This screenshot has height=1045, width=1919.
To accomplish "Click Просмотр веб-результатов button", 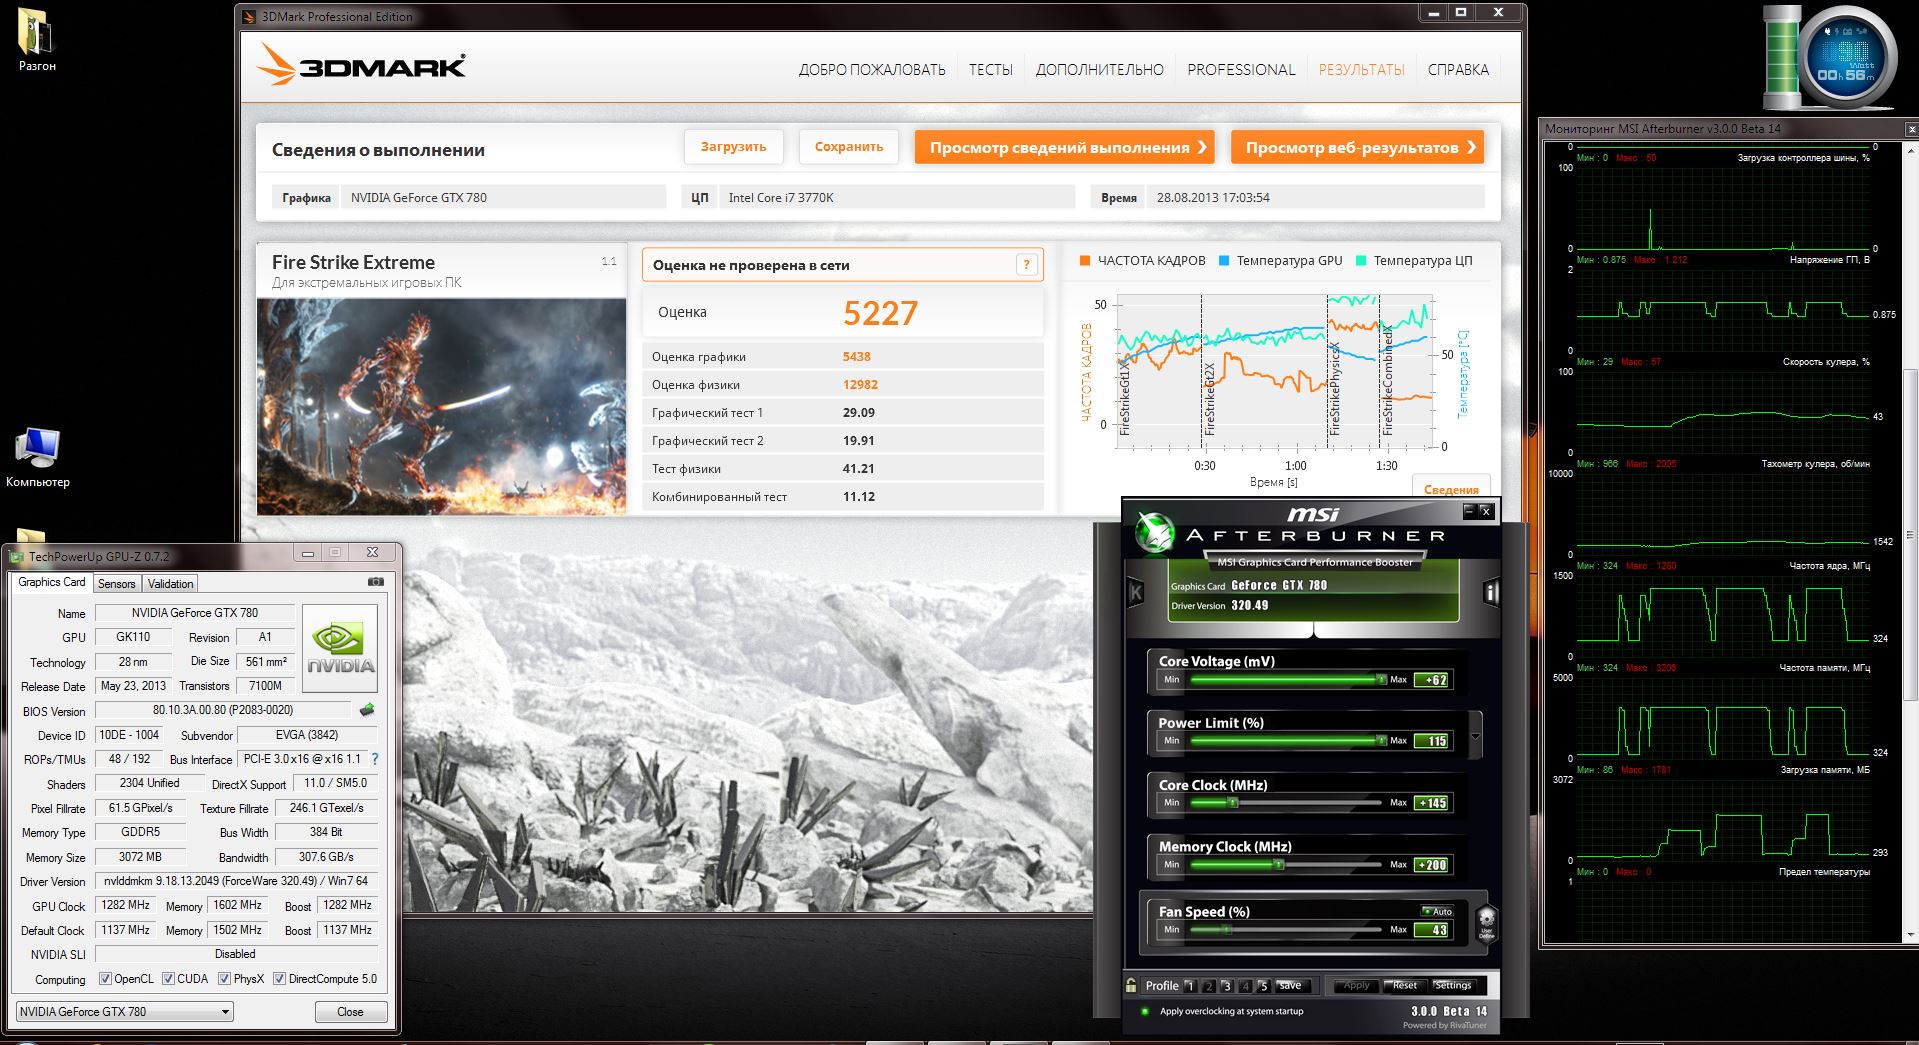I will (1357, 148).
